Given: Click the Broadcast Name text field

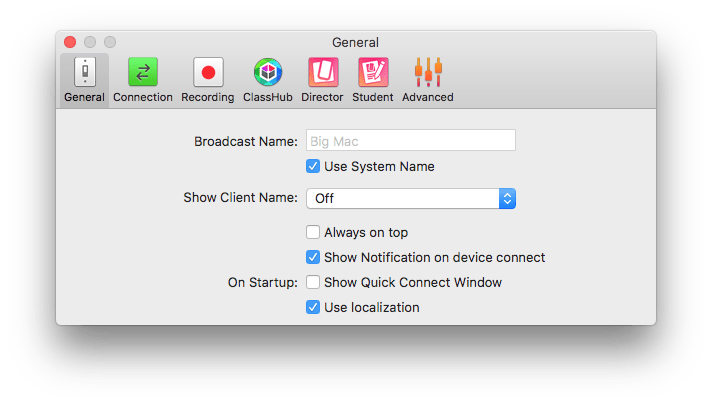Looking at the screenshot, I should (x=410, y=141).
